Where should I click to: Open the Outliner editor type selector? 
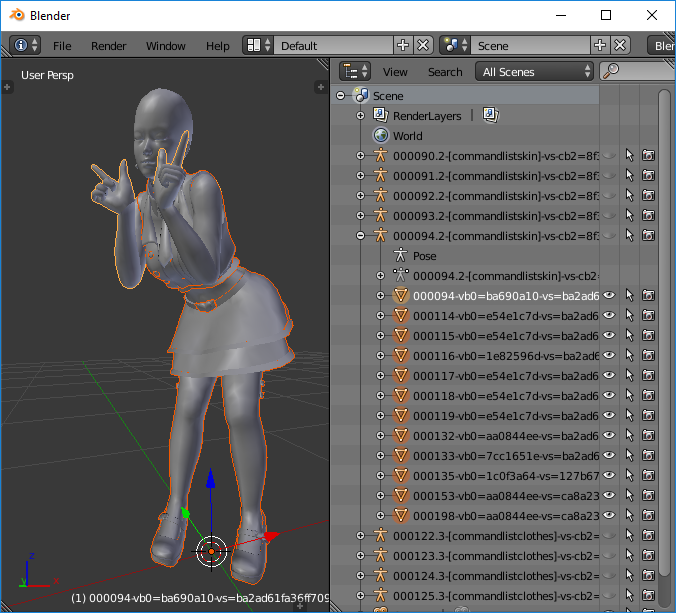tap(355, 71)
